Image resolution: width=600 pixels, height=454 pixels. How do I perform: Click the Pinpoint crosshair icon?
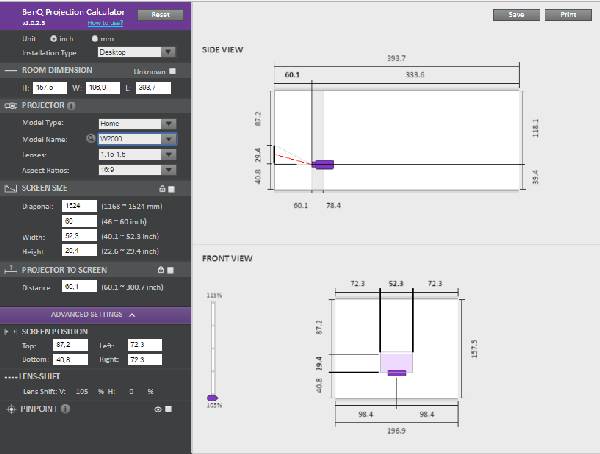pos(11,409)
